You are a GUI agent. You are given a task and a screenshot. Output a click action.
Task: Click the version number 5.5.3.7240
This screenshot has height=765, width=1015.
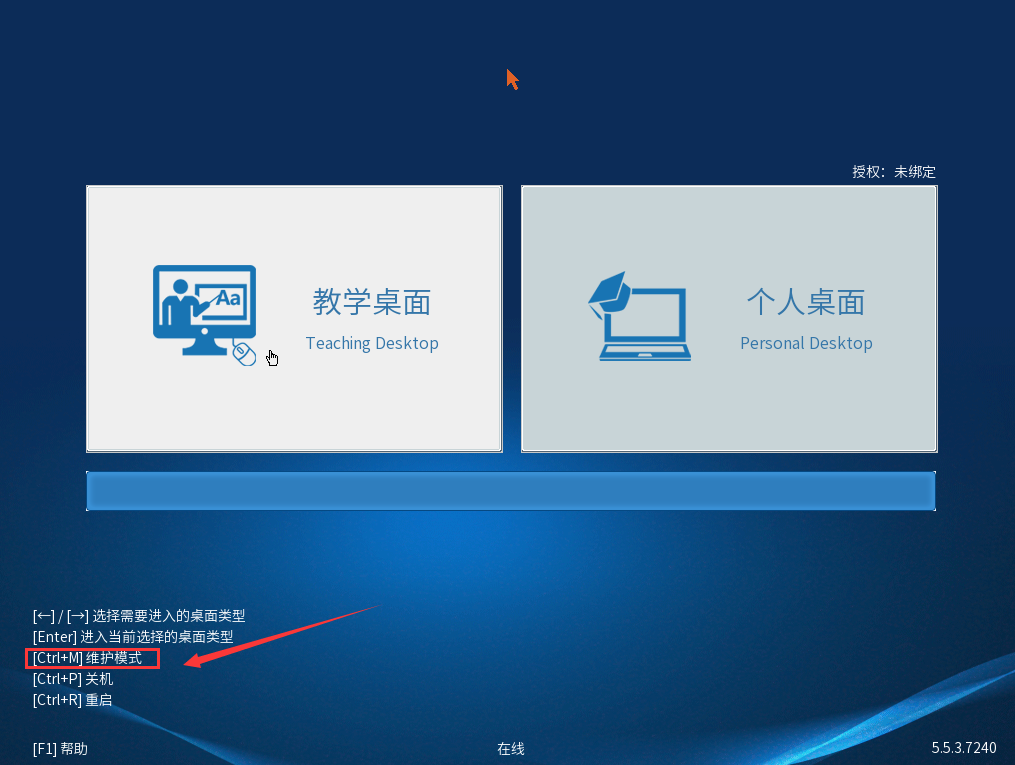coord(964,748)
